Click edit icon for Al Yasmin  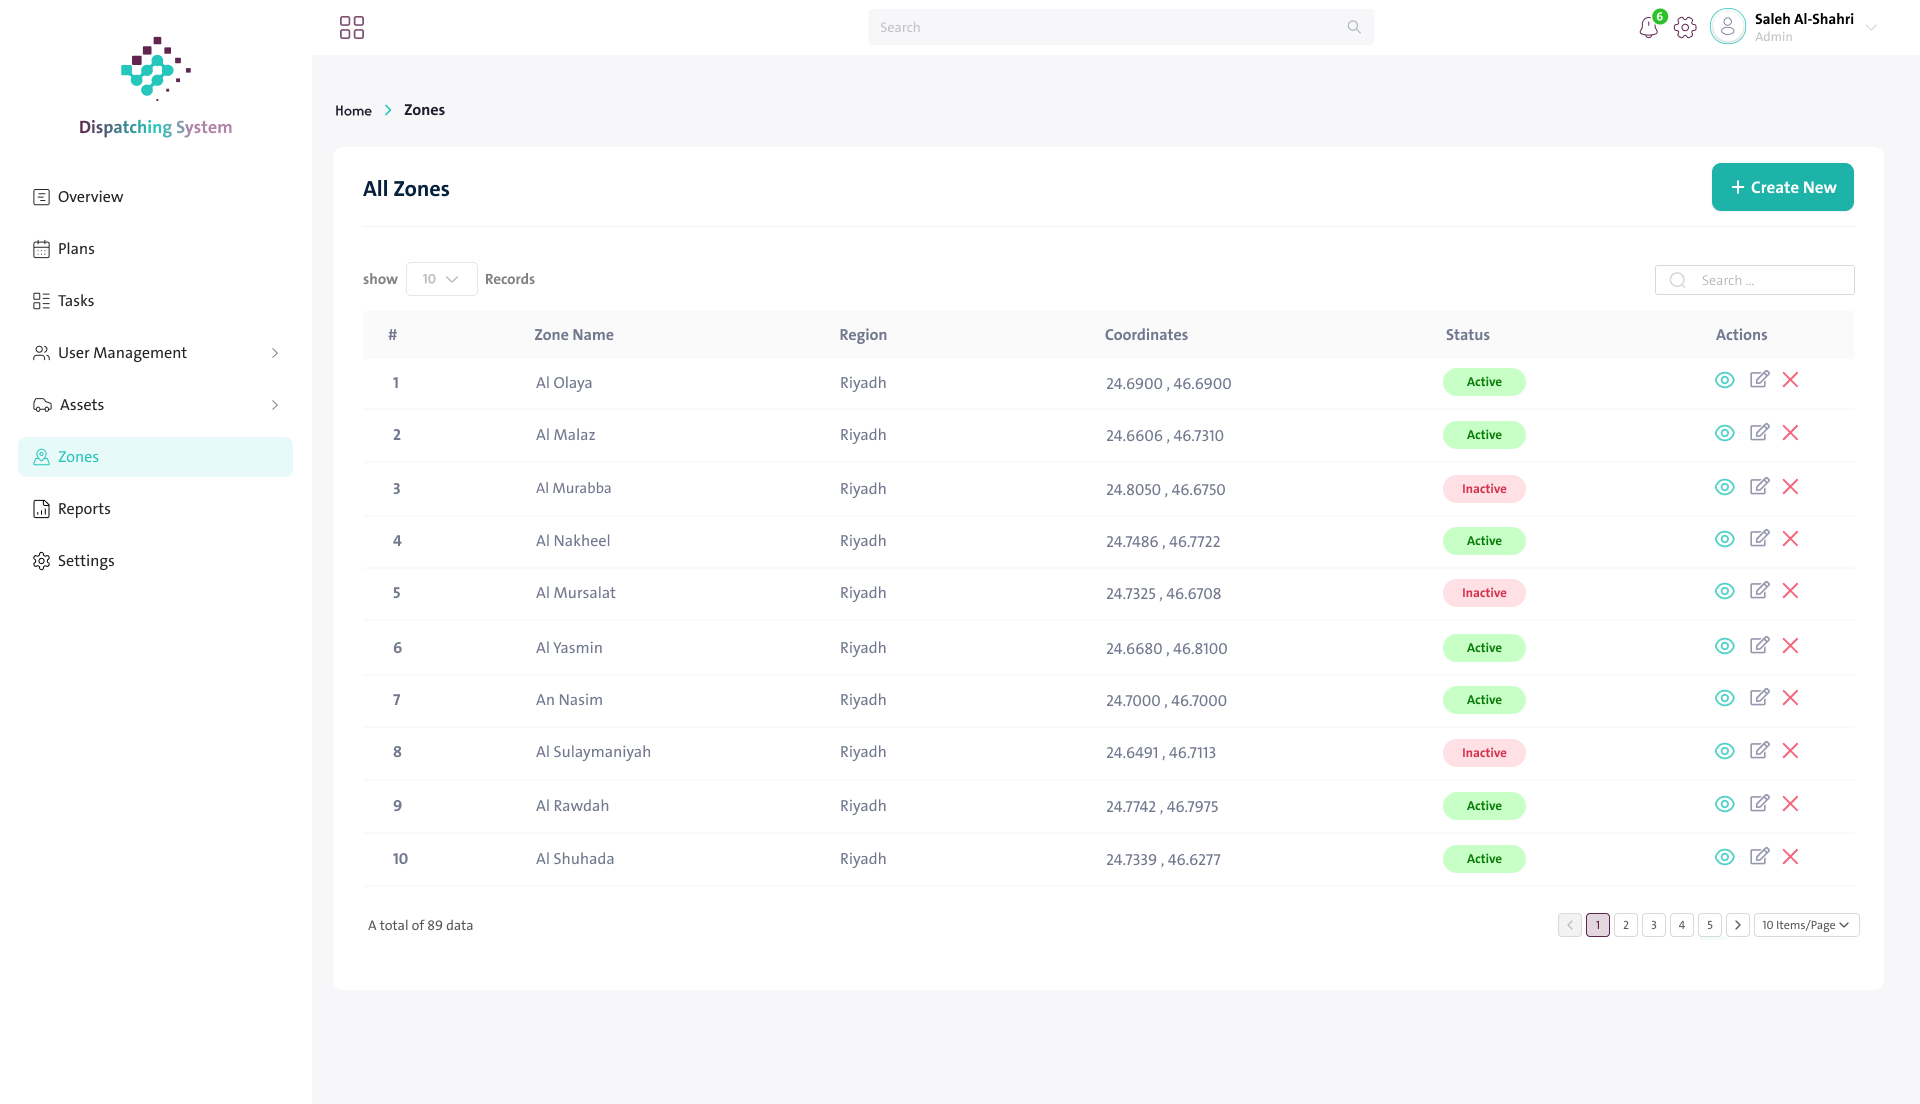[1759, 646]
